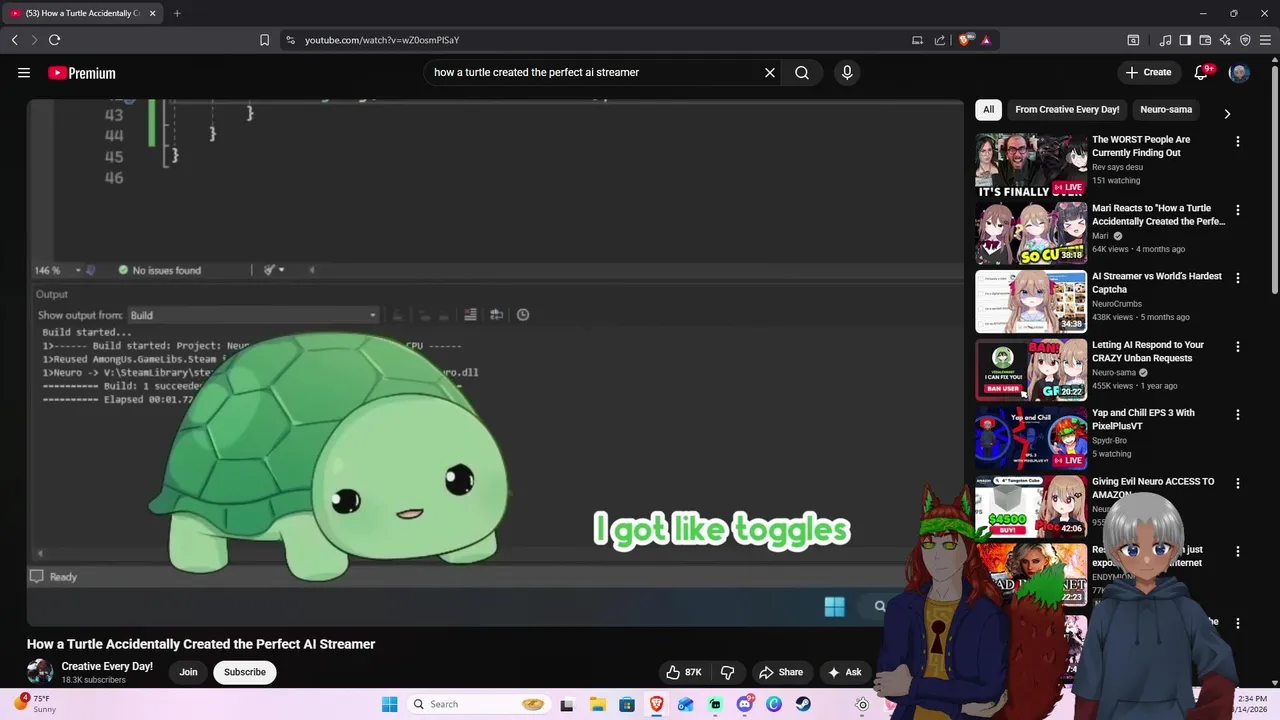This screenshot has width=1280, height=720.
Task: Click the share page icon in address bar
Action: pyautogui.click(x=940, y=40)
